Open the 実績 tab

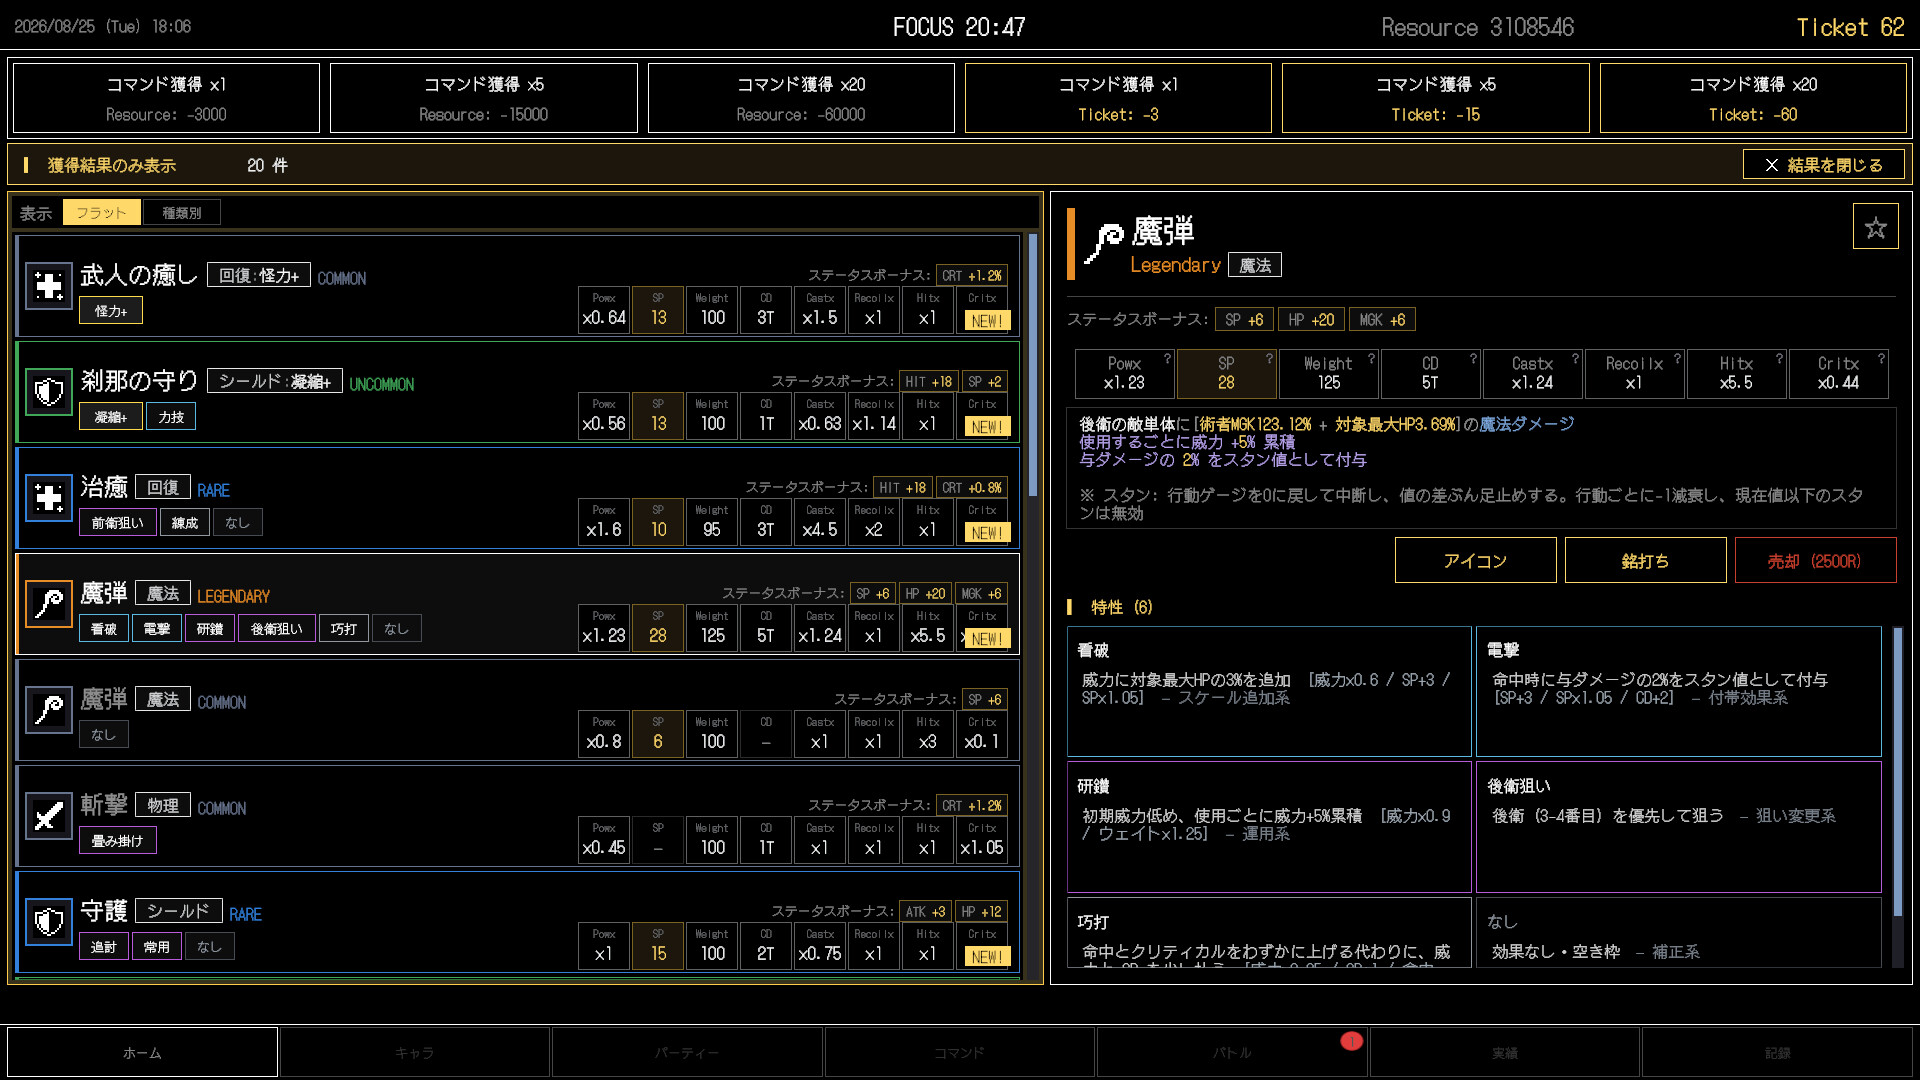[x=1504, y=1052]
